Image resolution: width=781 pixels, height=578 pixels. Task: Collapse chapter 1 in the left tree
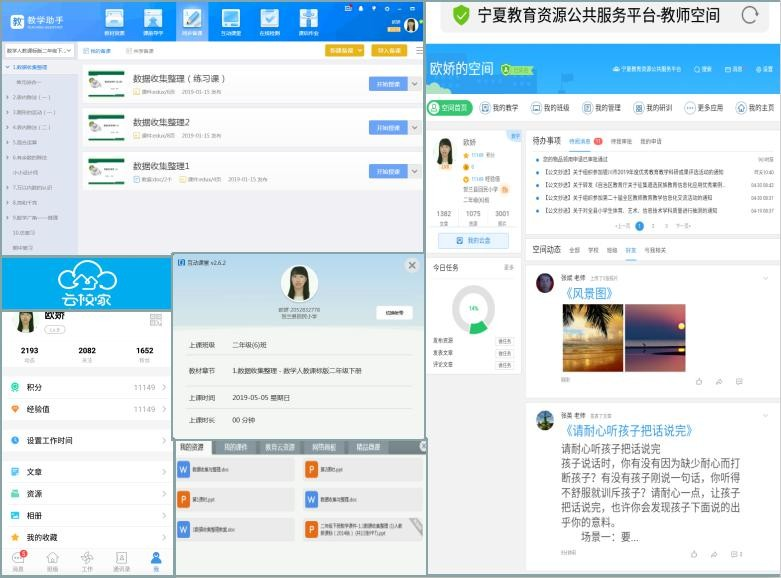coord(7,67)
